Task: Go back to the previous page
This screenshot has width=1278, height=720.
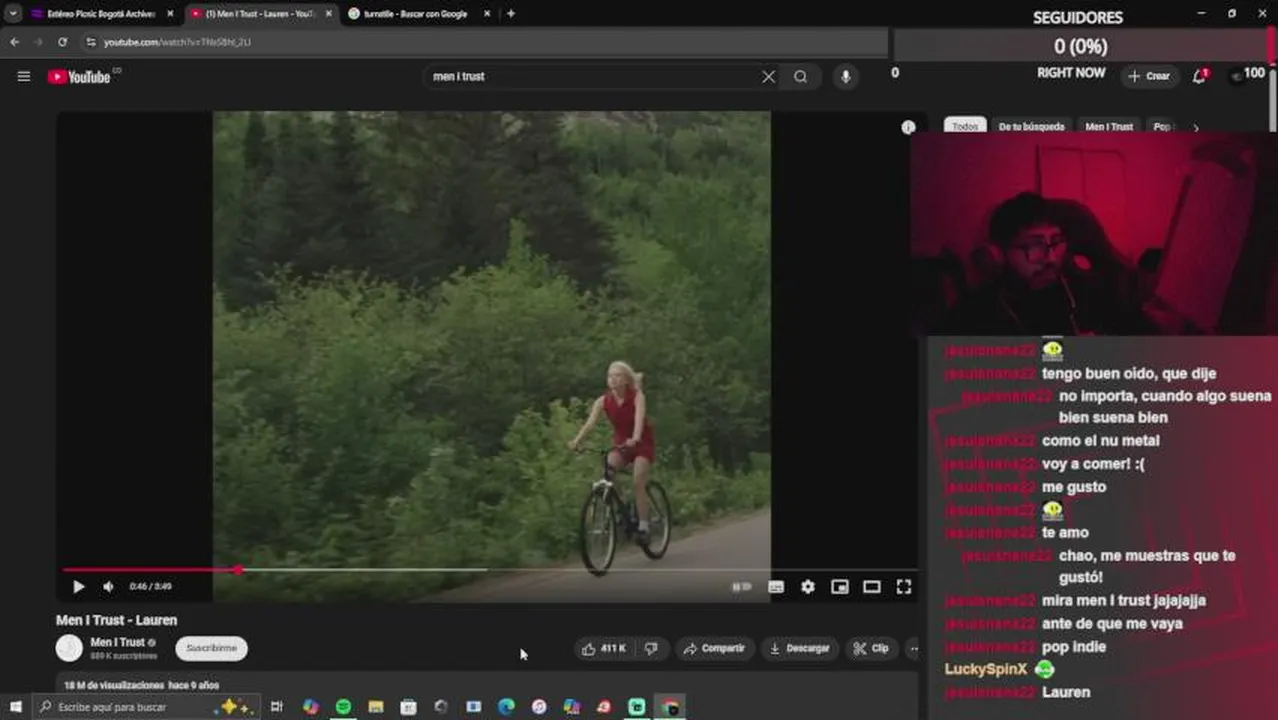Action: [x=14, y=42]
